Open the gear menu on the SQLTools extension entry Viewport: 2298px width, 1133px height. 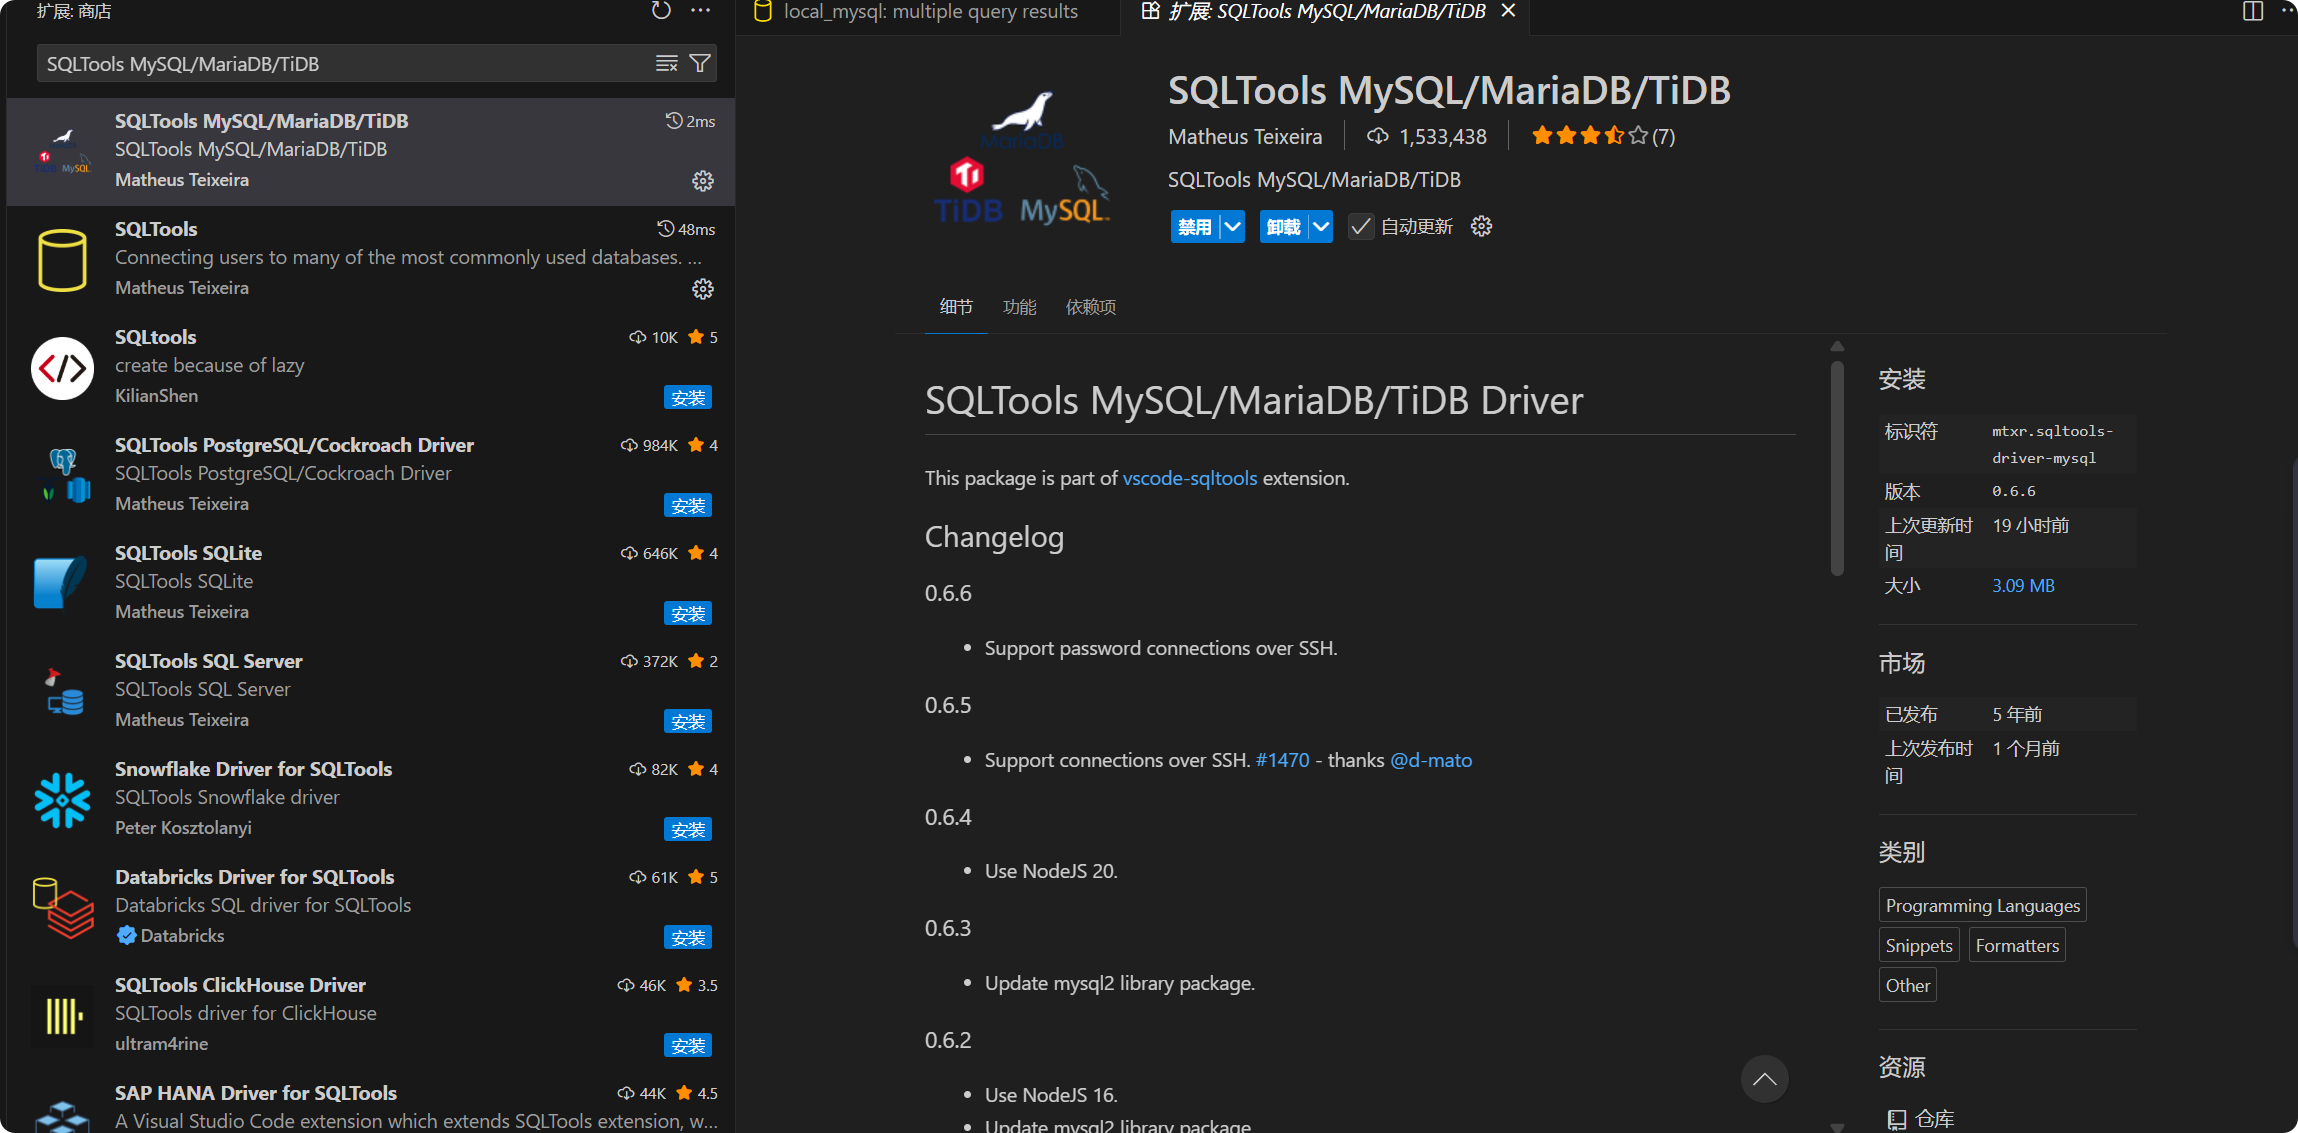703,289
